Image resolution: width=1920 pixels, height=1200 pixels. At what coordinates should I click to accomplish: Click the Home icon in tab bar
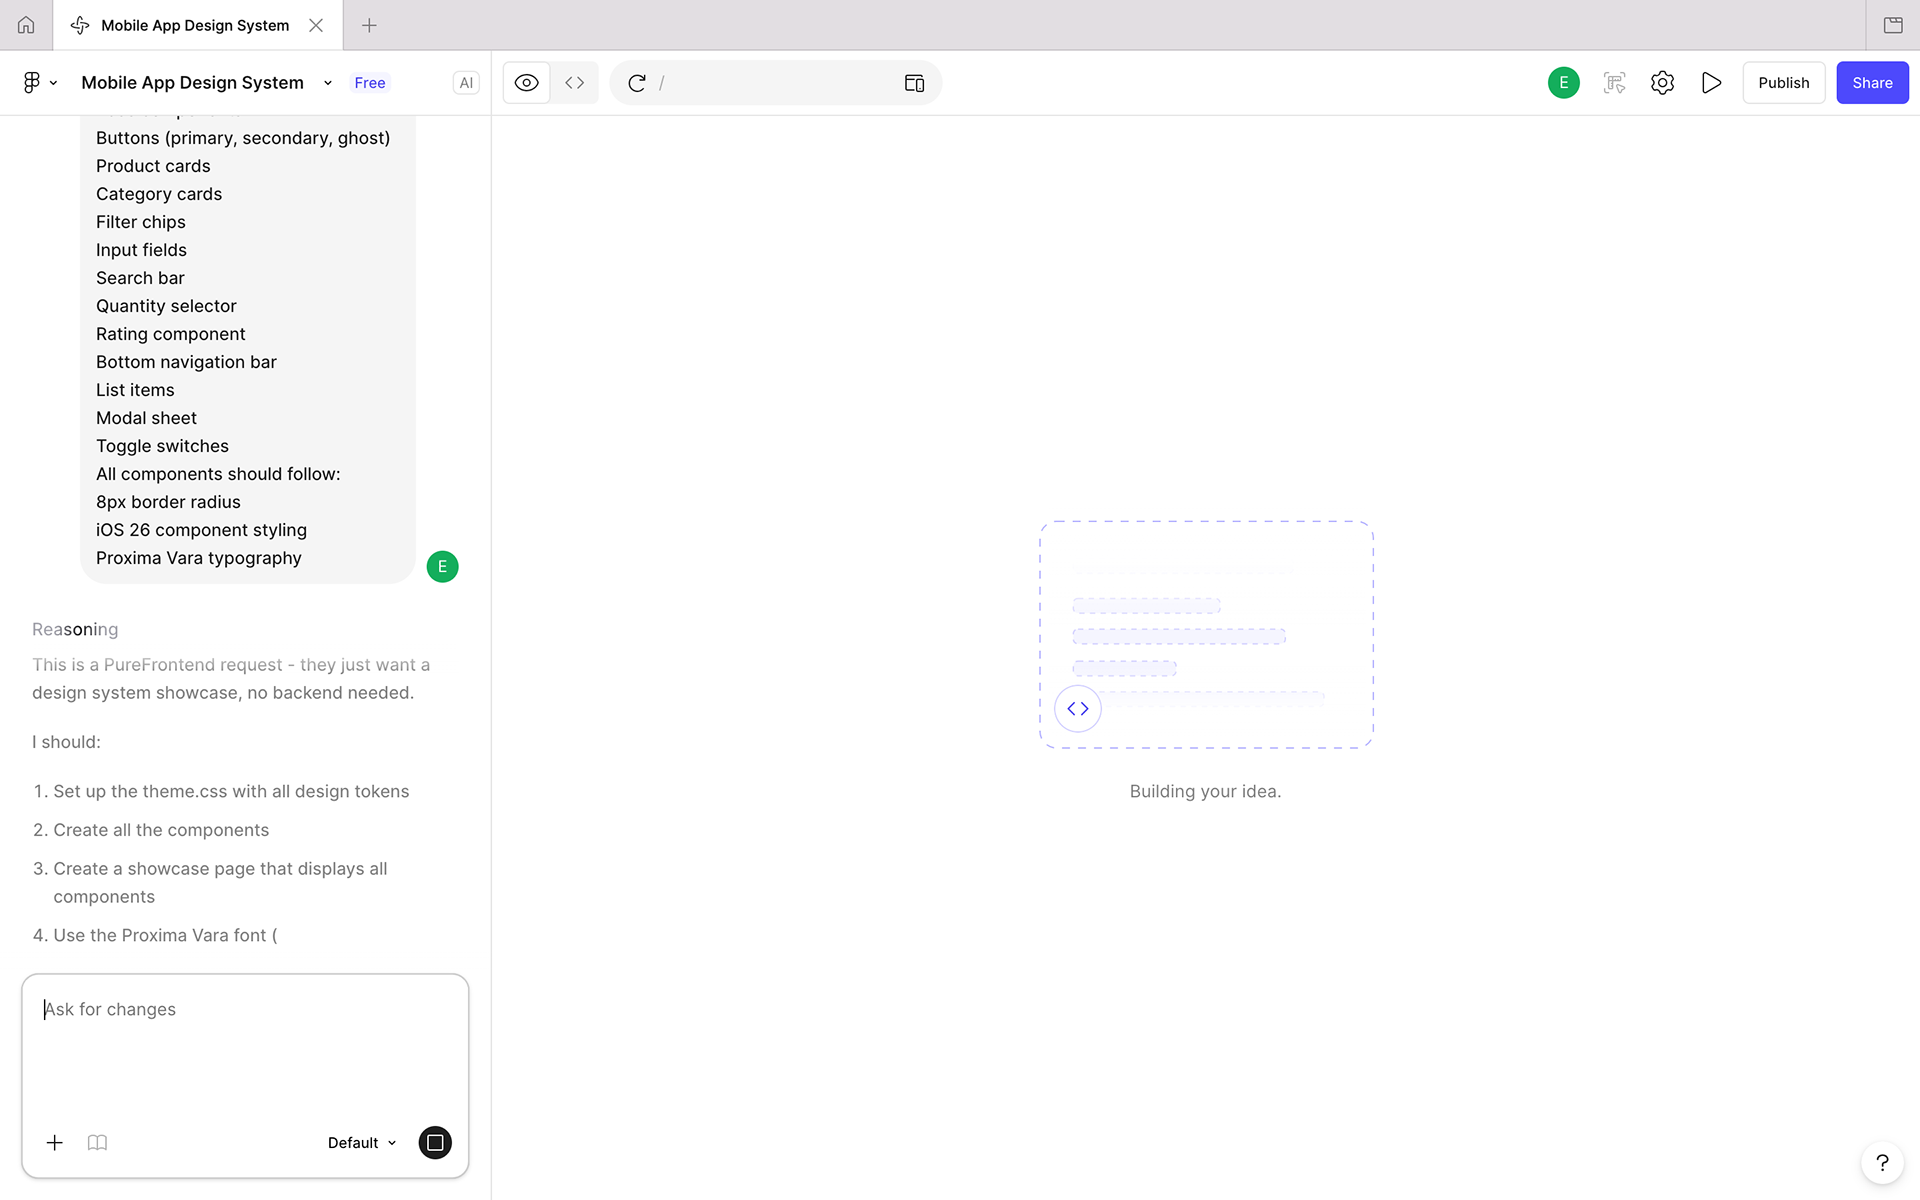[x=26, y=25]
